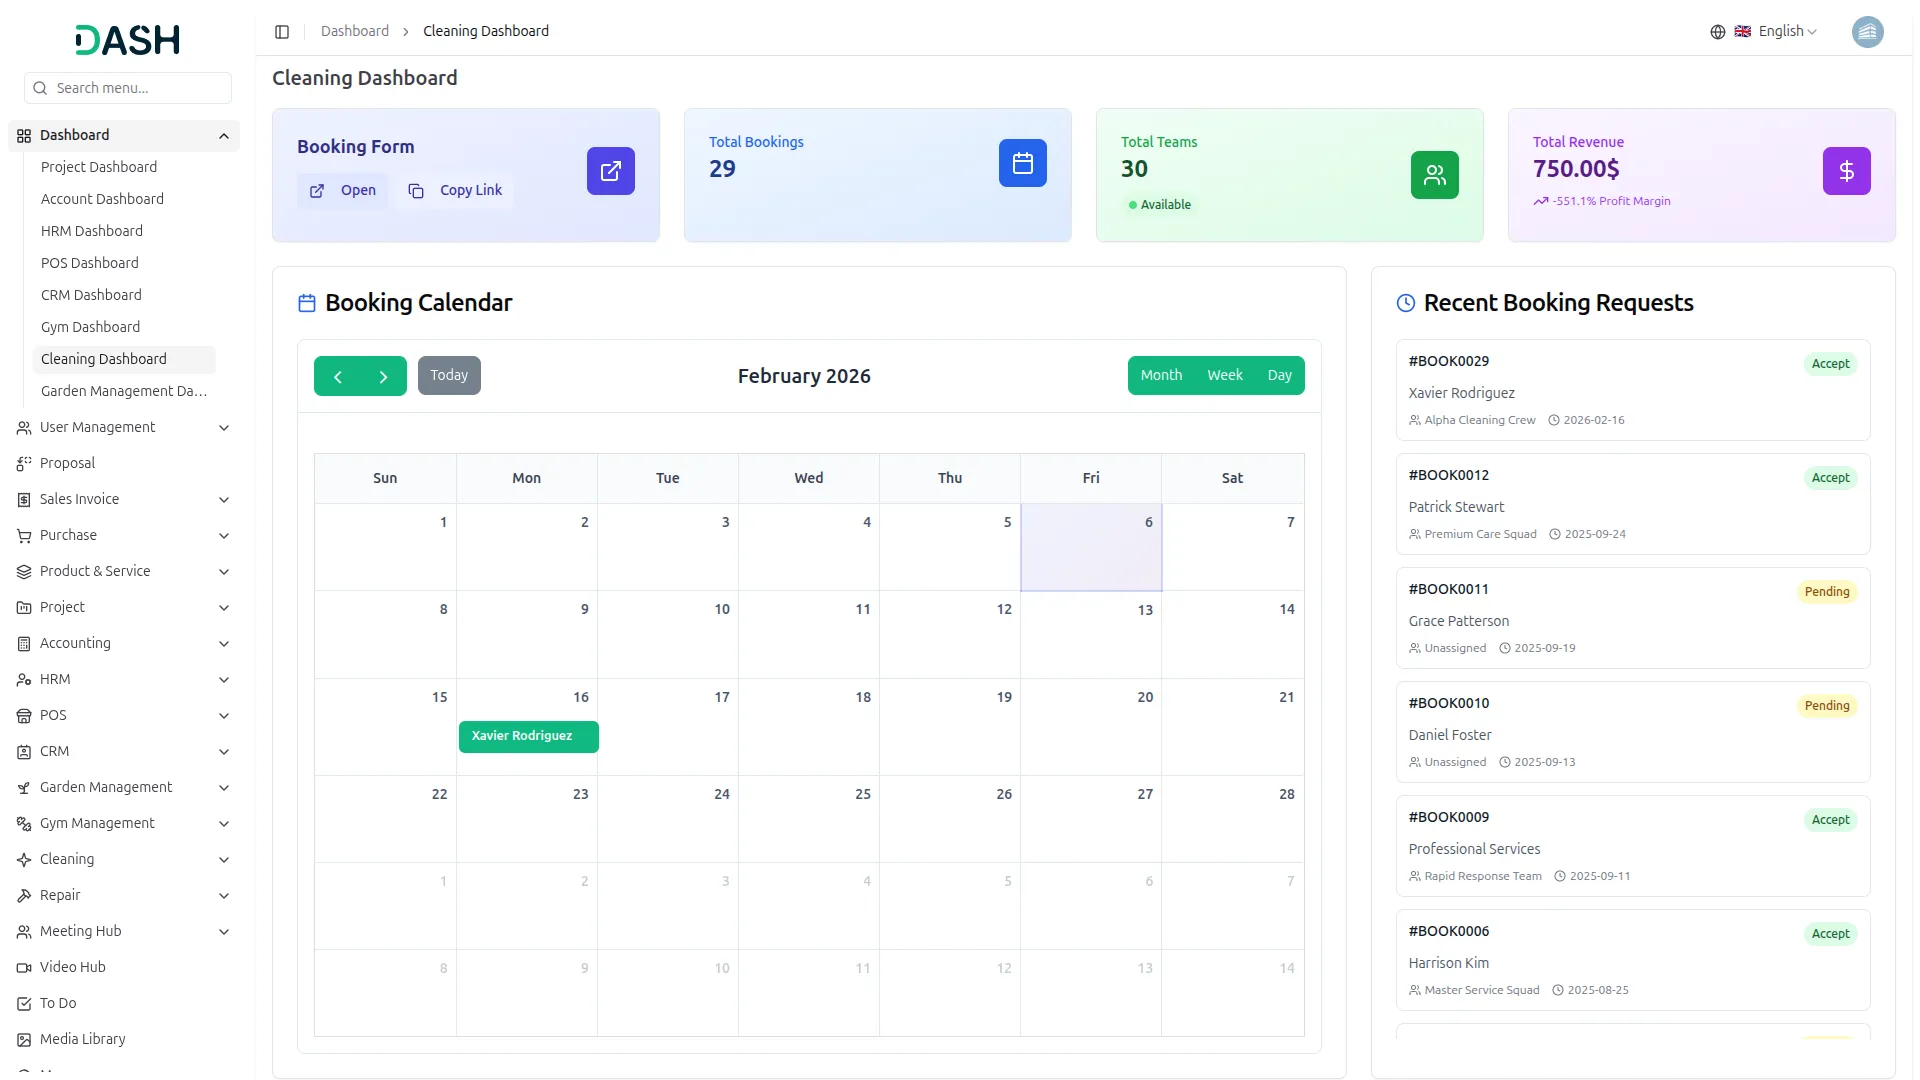1920x1080 pixels.
Task: Switch calendar to Month view
Action: point(1161,376)
